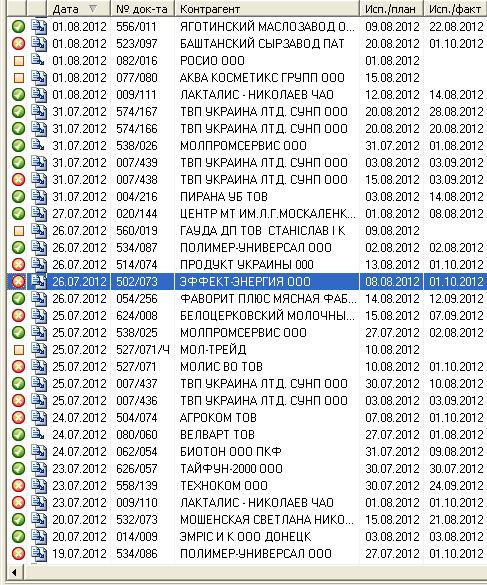Click document number 007/438
Screen dimensions: 487x585
pos(137,180)
